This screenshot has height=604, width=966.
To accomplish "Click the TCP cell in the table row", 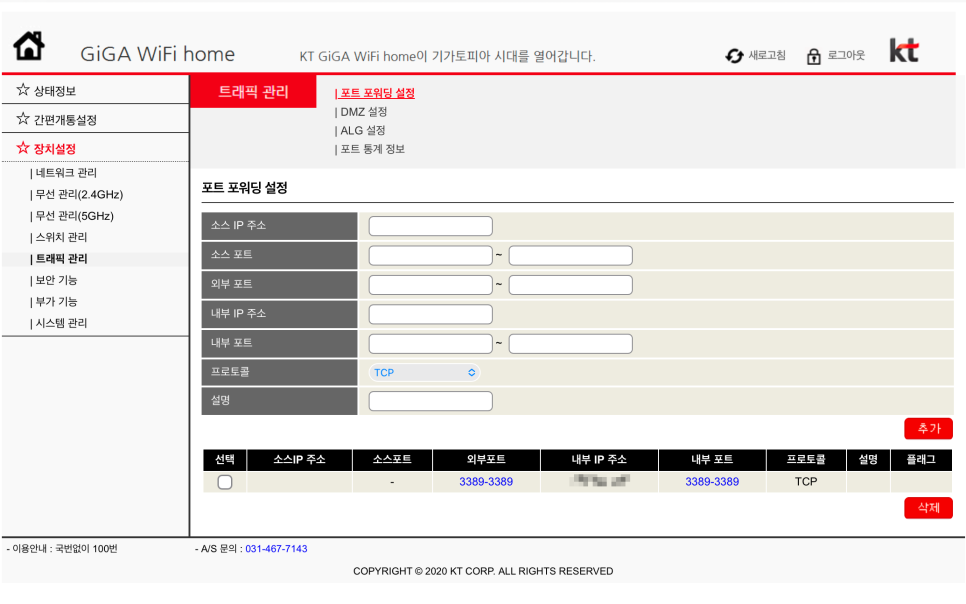I will pos(806,482).
